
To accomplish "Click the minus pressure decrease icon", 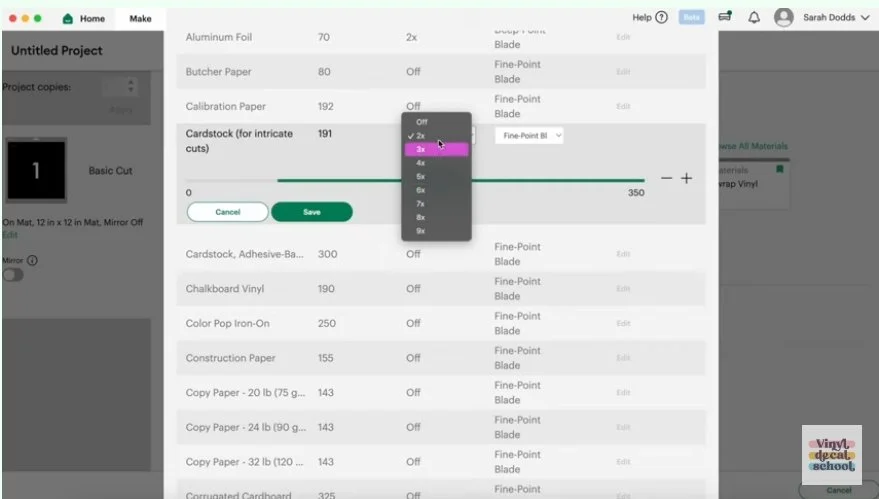I will pos(666,178).
